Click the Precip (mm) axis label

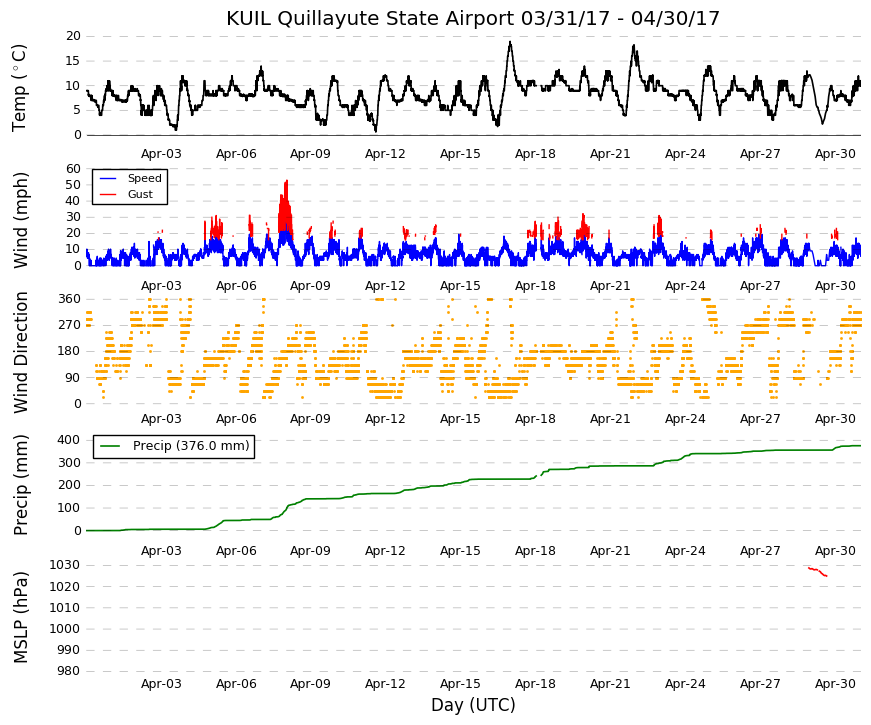(20, 485)
